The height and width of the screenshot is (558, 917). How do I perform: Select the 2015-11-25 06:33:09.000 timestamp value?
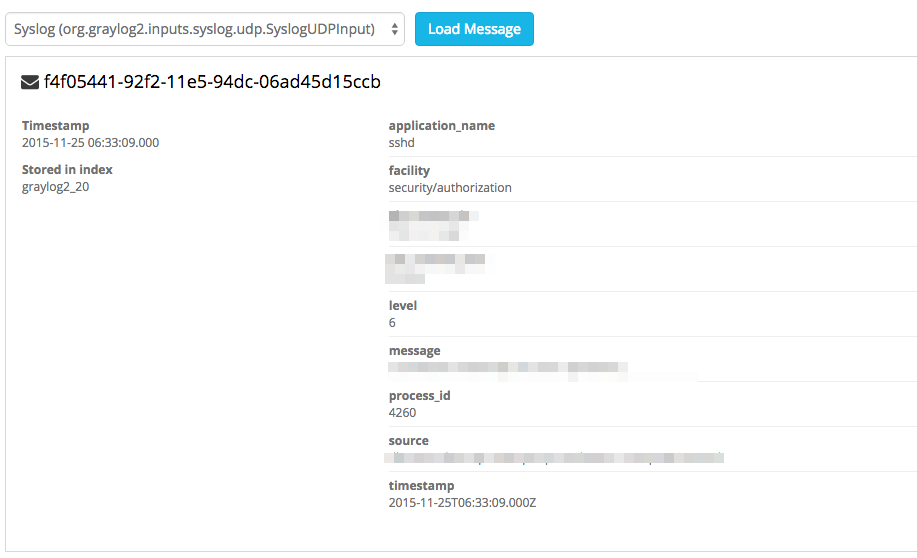click(x=90, y=142)
